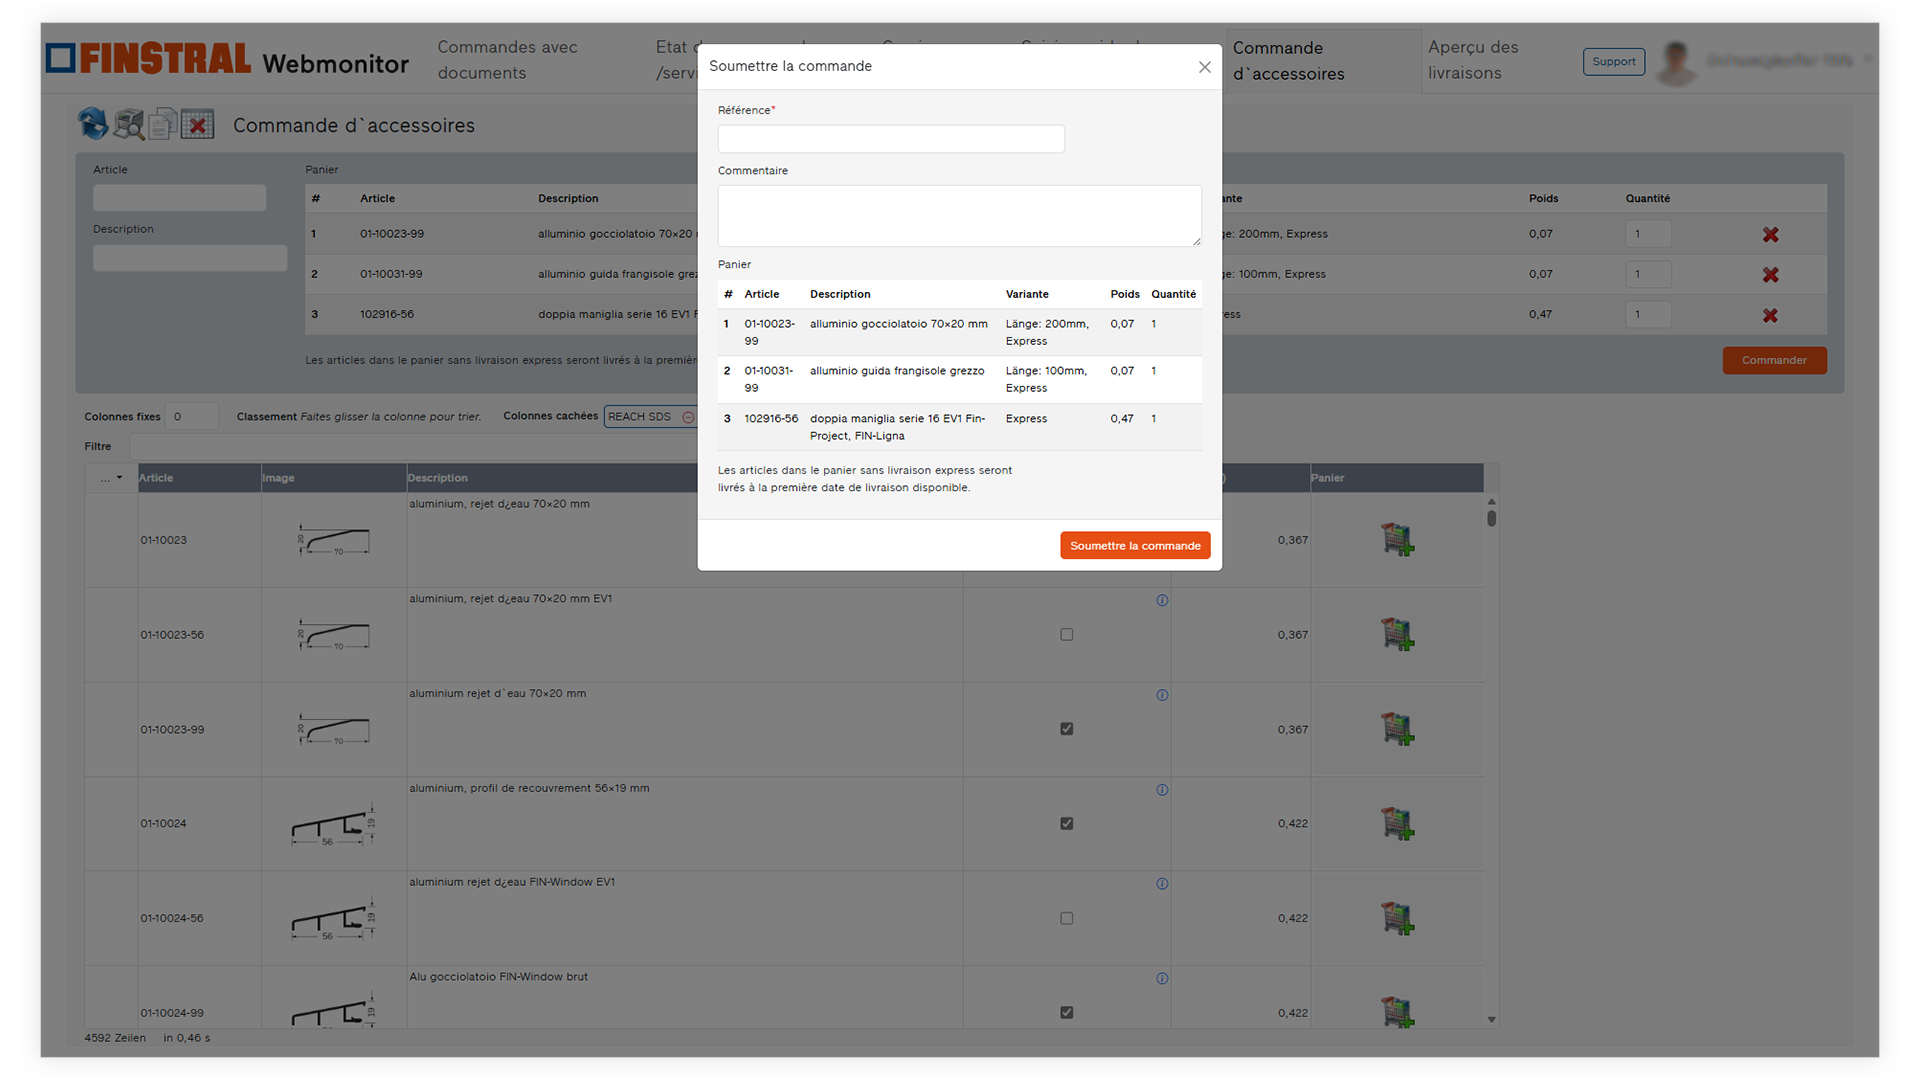Click the 'aluminium, profil de recouvrement 56×19 mm' description
Image resolution: width=1920 pixels, height=1080 pixels.
[529, 788]
